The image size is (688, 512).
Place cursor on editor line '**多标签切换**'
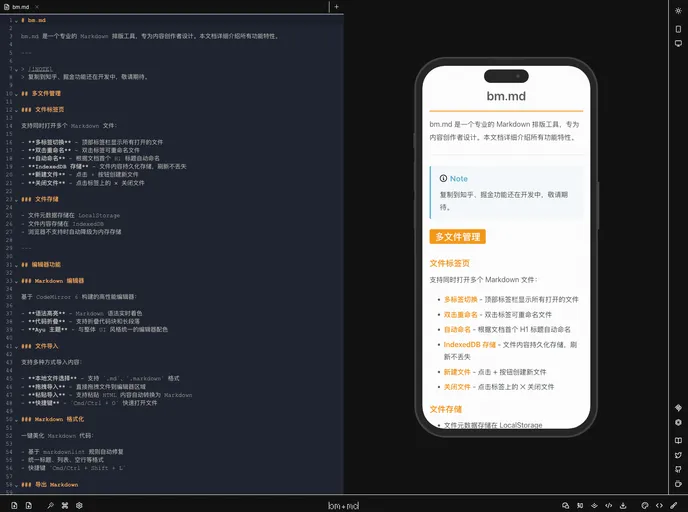[92, 142]
